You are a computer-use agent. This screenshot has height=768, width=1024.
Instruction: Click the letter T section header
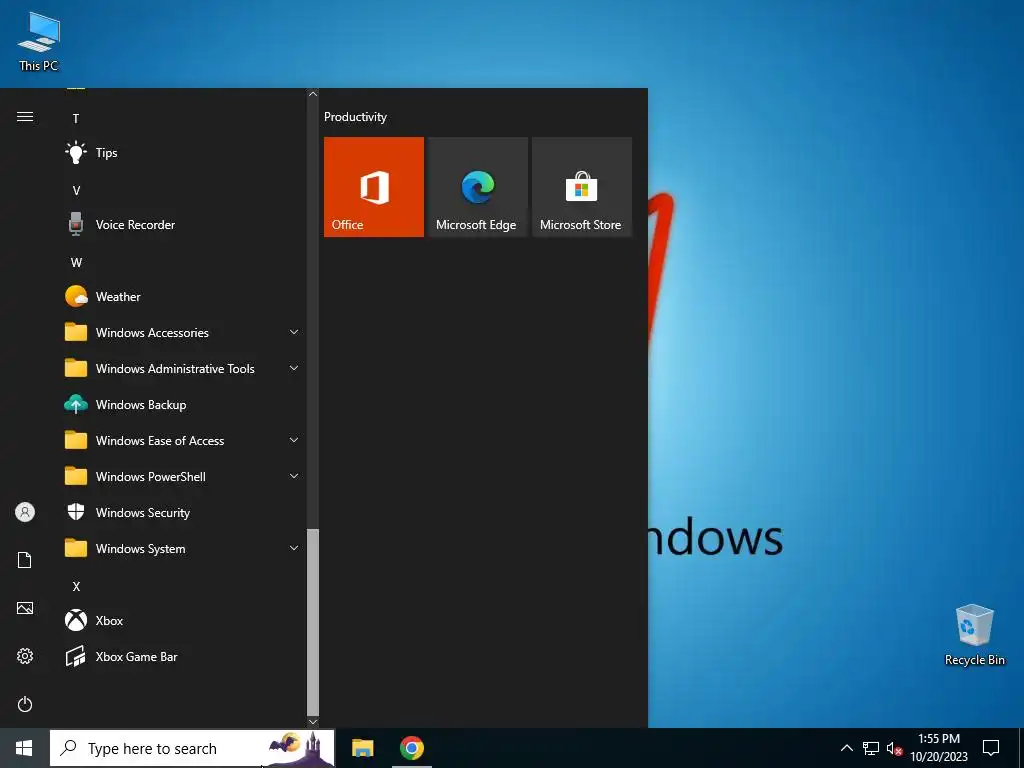(76, 118)
